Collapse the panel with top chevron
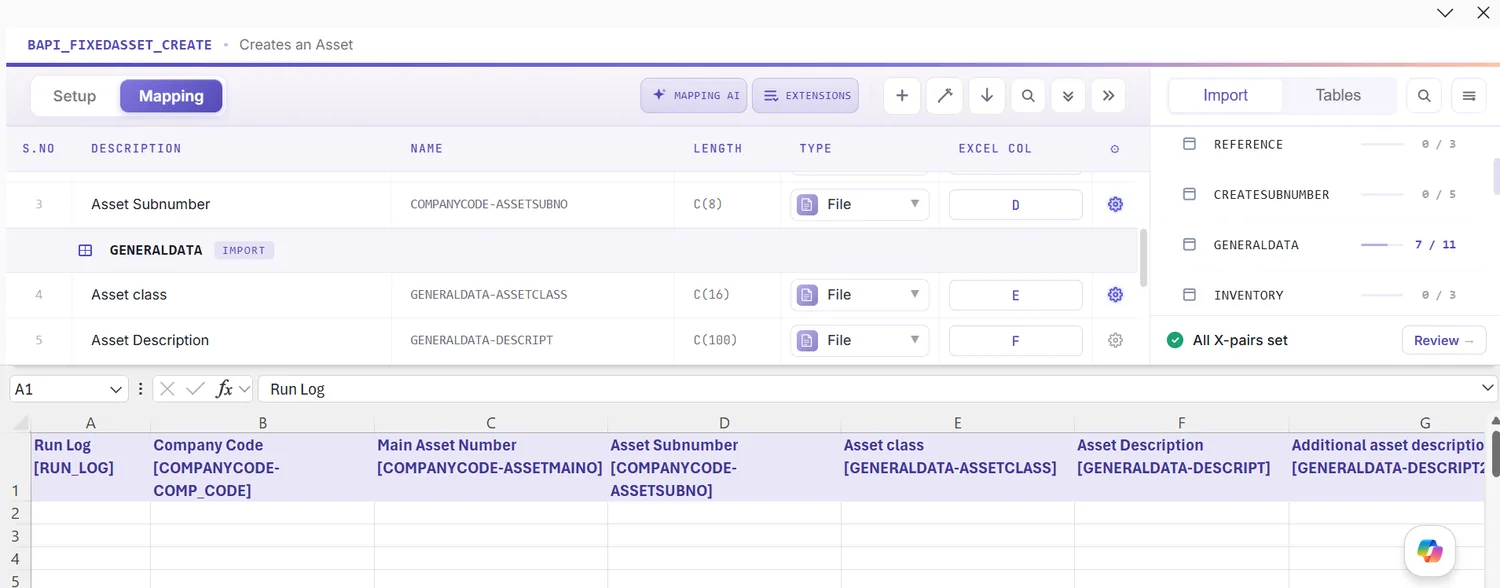1500x588 pixels. tap(1445, 13)
